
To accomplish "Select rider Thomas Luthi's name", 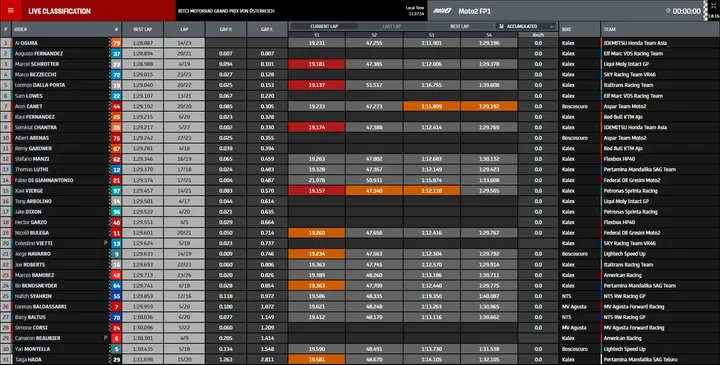I will pos(32,169).
